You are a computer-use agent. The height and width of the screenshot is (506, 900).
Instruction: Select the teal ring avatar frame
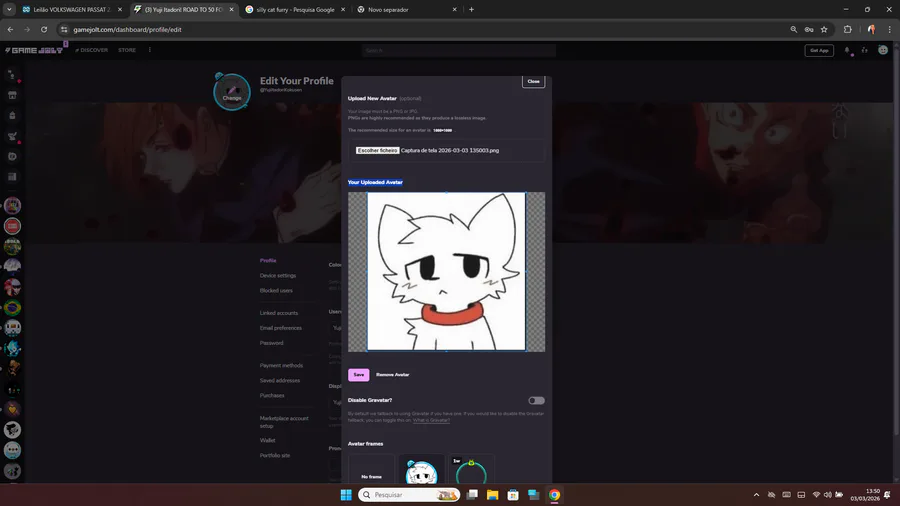tap(471, 469)
